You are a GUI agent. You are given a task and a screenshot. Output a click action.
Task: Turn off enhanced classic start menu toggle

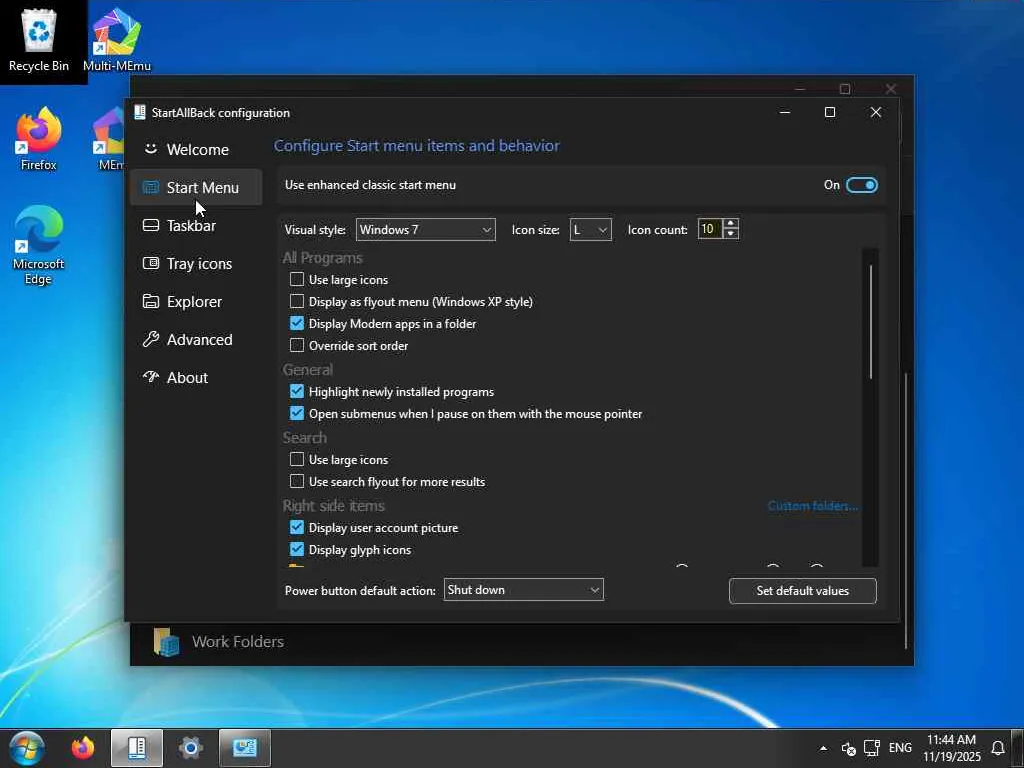click(861, 185)
